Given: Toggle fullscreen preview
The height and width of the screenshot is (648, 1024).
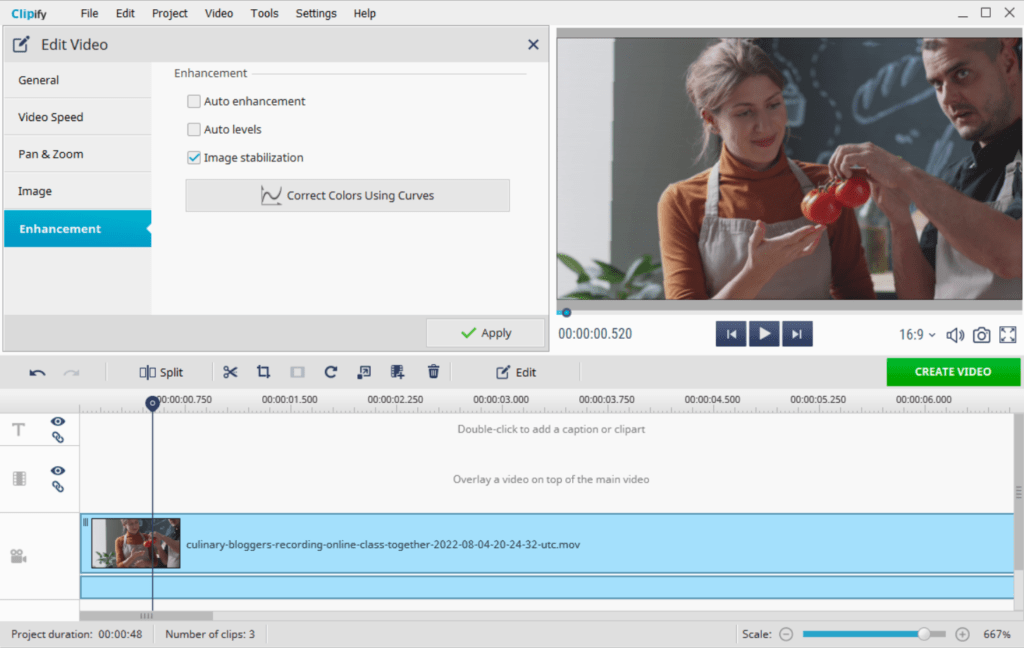Looking at the screenshot, I should tap(1008, 334).
